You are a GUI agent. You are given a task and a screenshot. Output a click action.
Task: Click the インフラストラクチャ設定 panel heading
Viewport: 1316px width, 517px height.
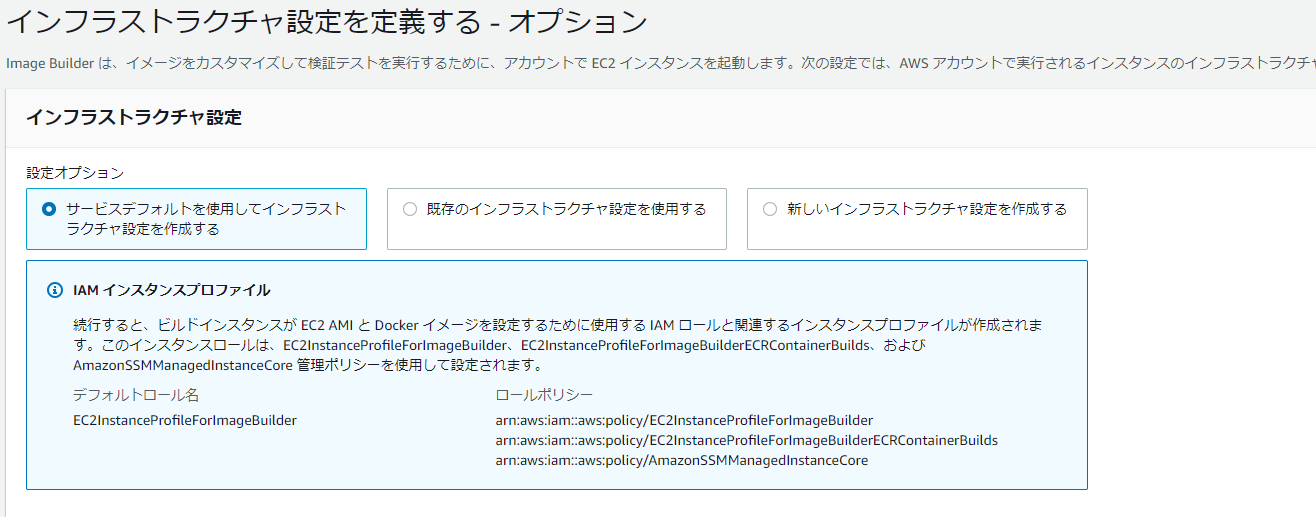133,118
